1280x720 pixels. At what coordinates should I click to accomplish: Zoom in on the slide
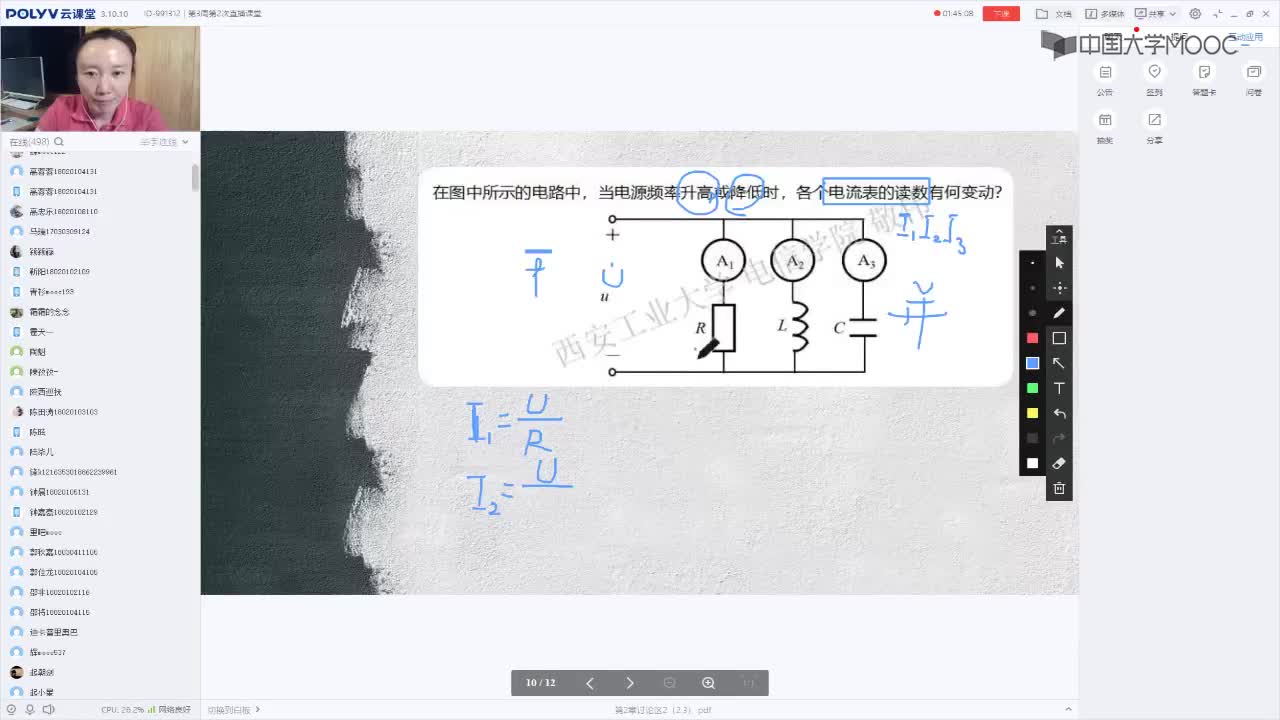708,683
